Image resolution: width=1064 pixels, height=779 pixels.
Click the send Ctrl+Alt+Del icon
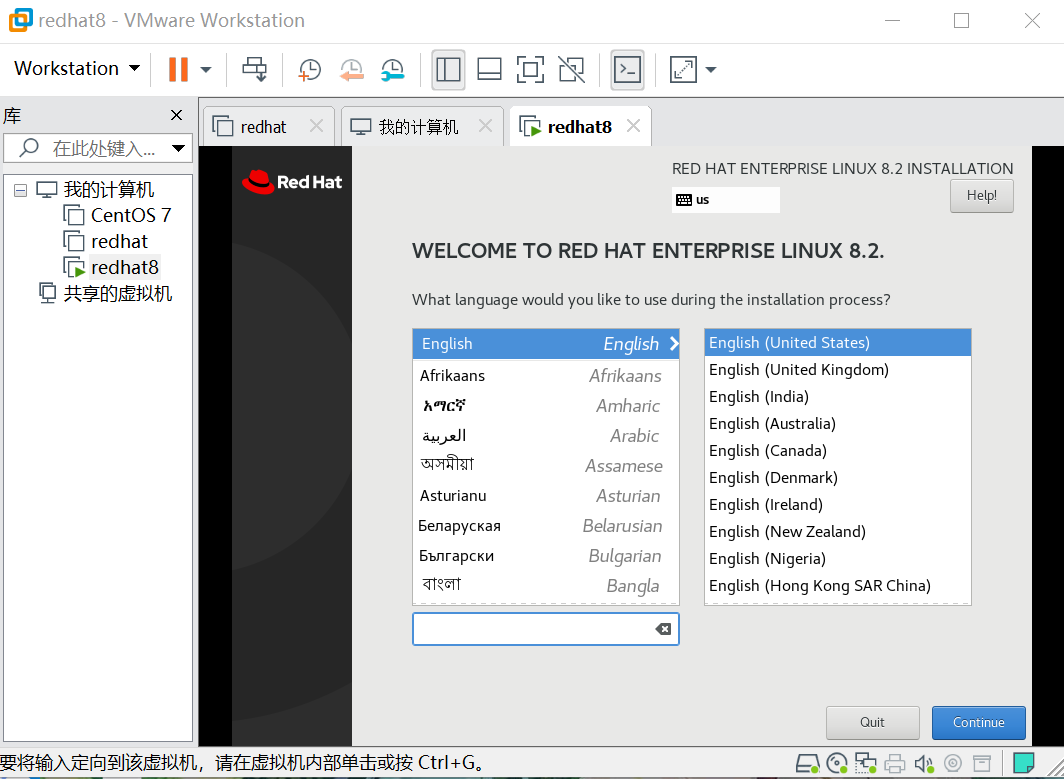[255, 69]
